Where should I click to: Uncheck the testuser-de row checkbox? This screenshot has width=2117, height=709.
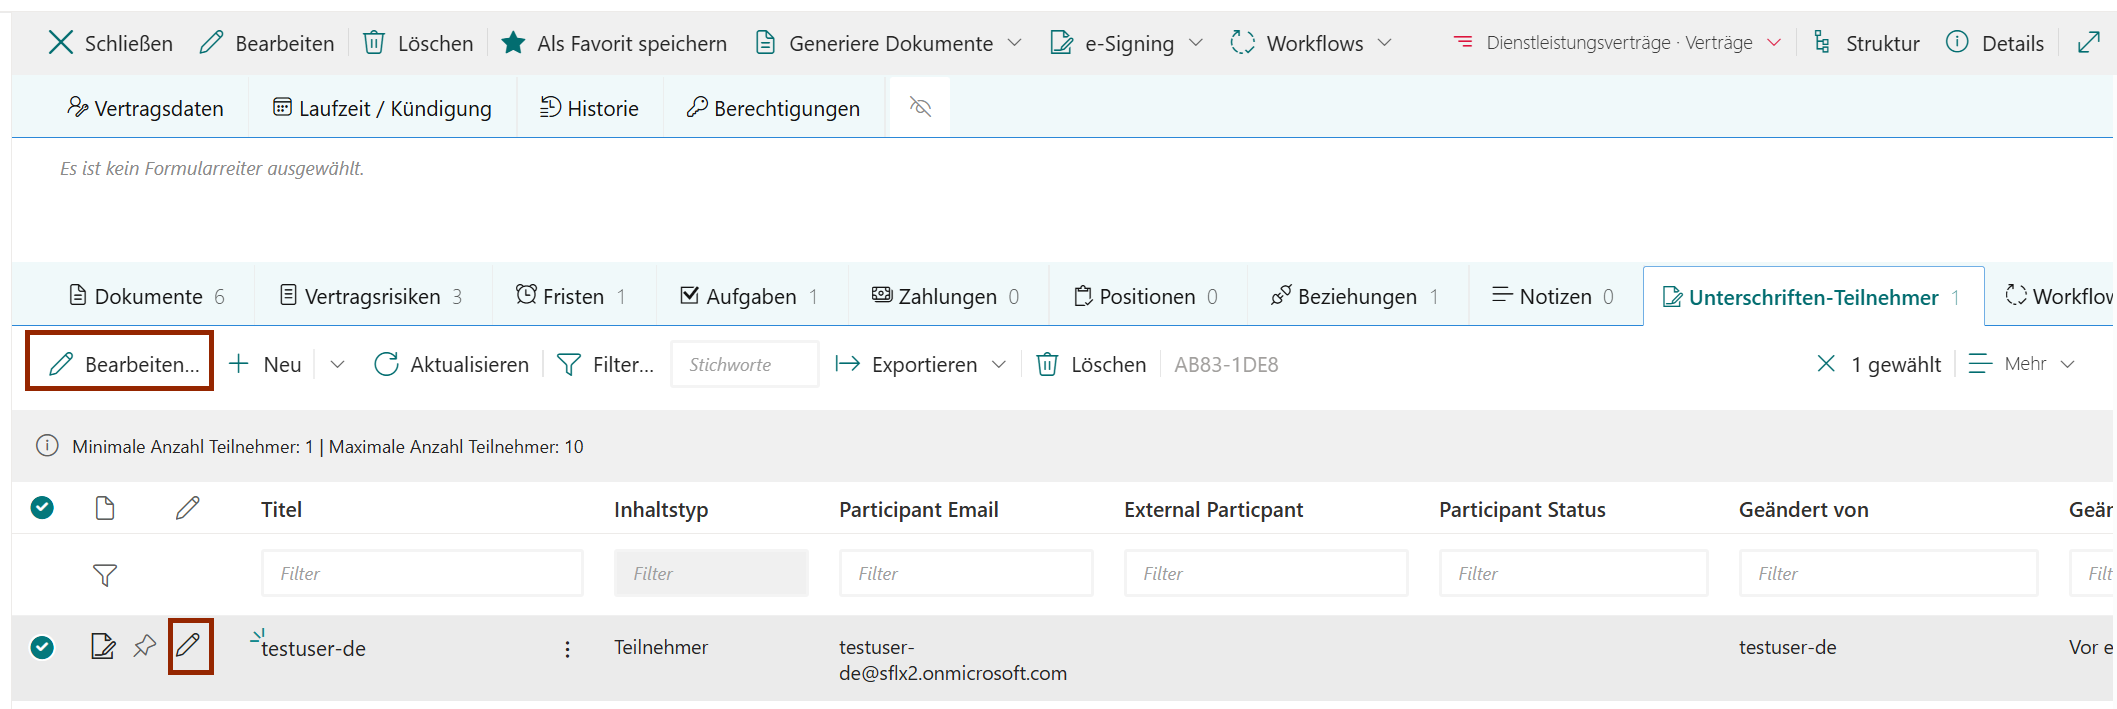(x=42, y=647)
